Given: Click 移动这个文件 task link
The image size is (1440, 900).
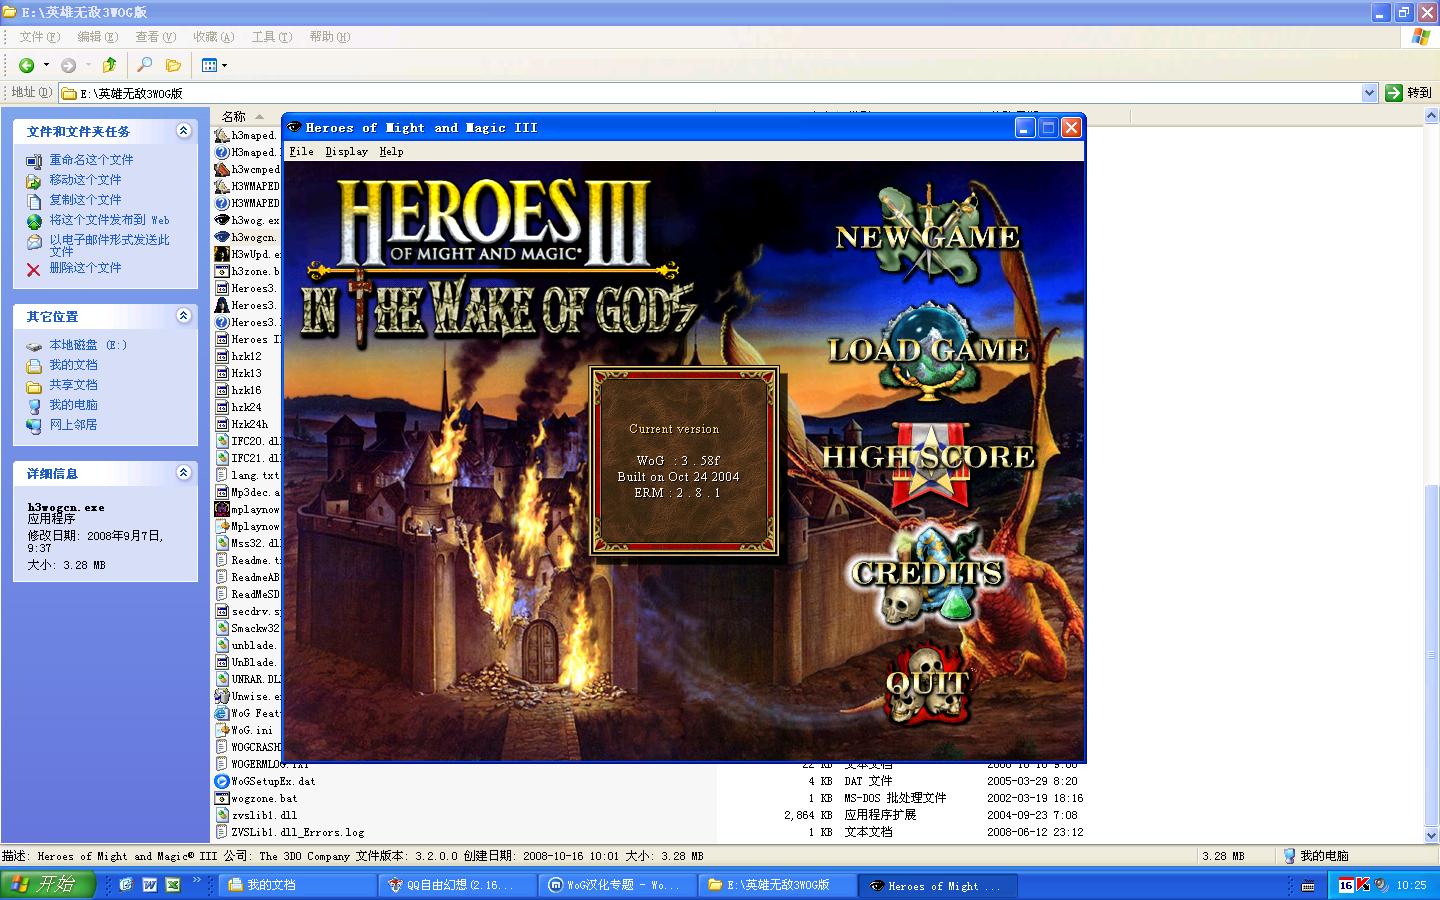Looking at the screenshot, I should (x=85, y=180).
